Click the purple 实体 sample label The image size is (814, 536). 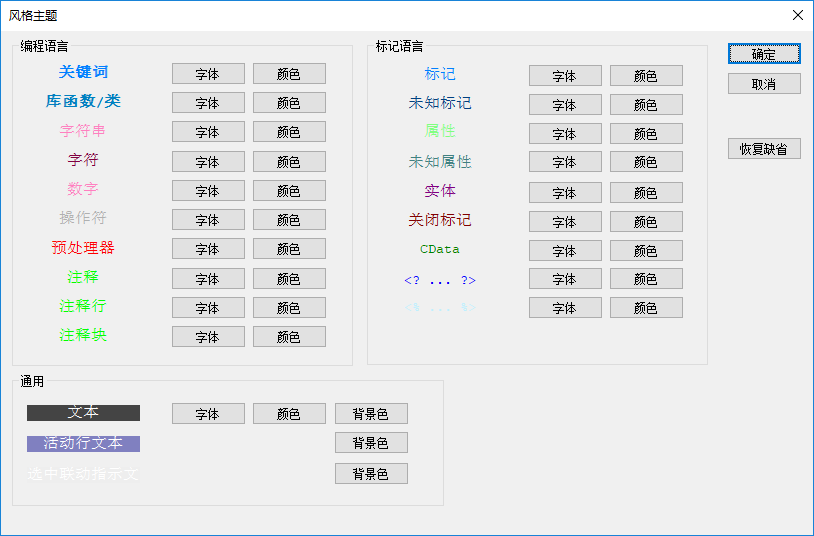440,191
